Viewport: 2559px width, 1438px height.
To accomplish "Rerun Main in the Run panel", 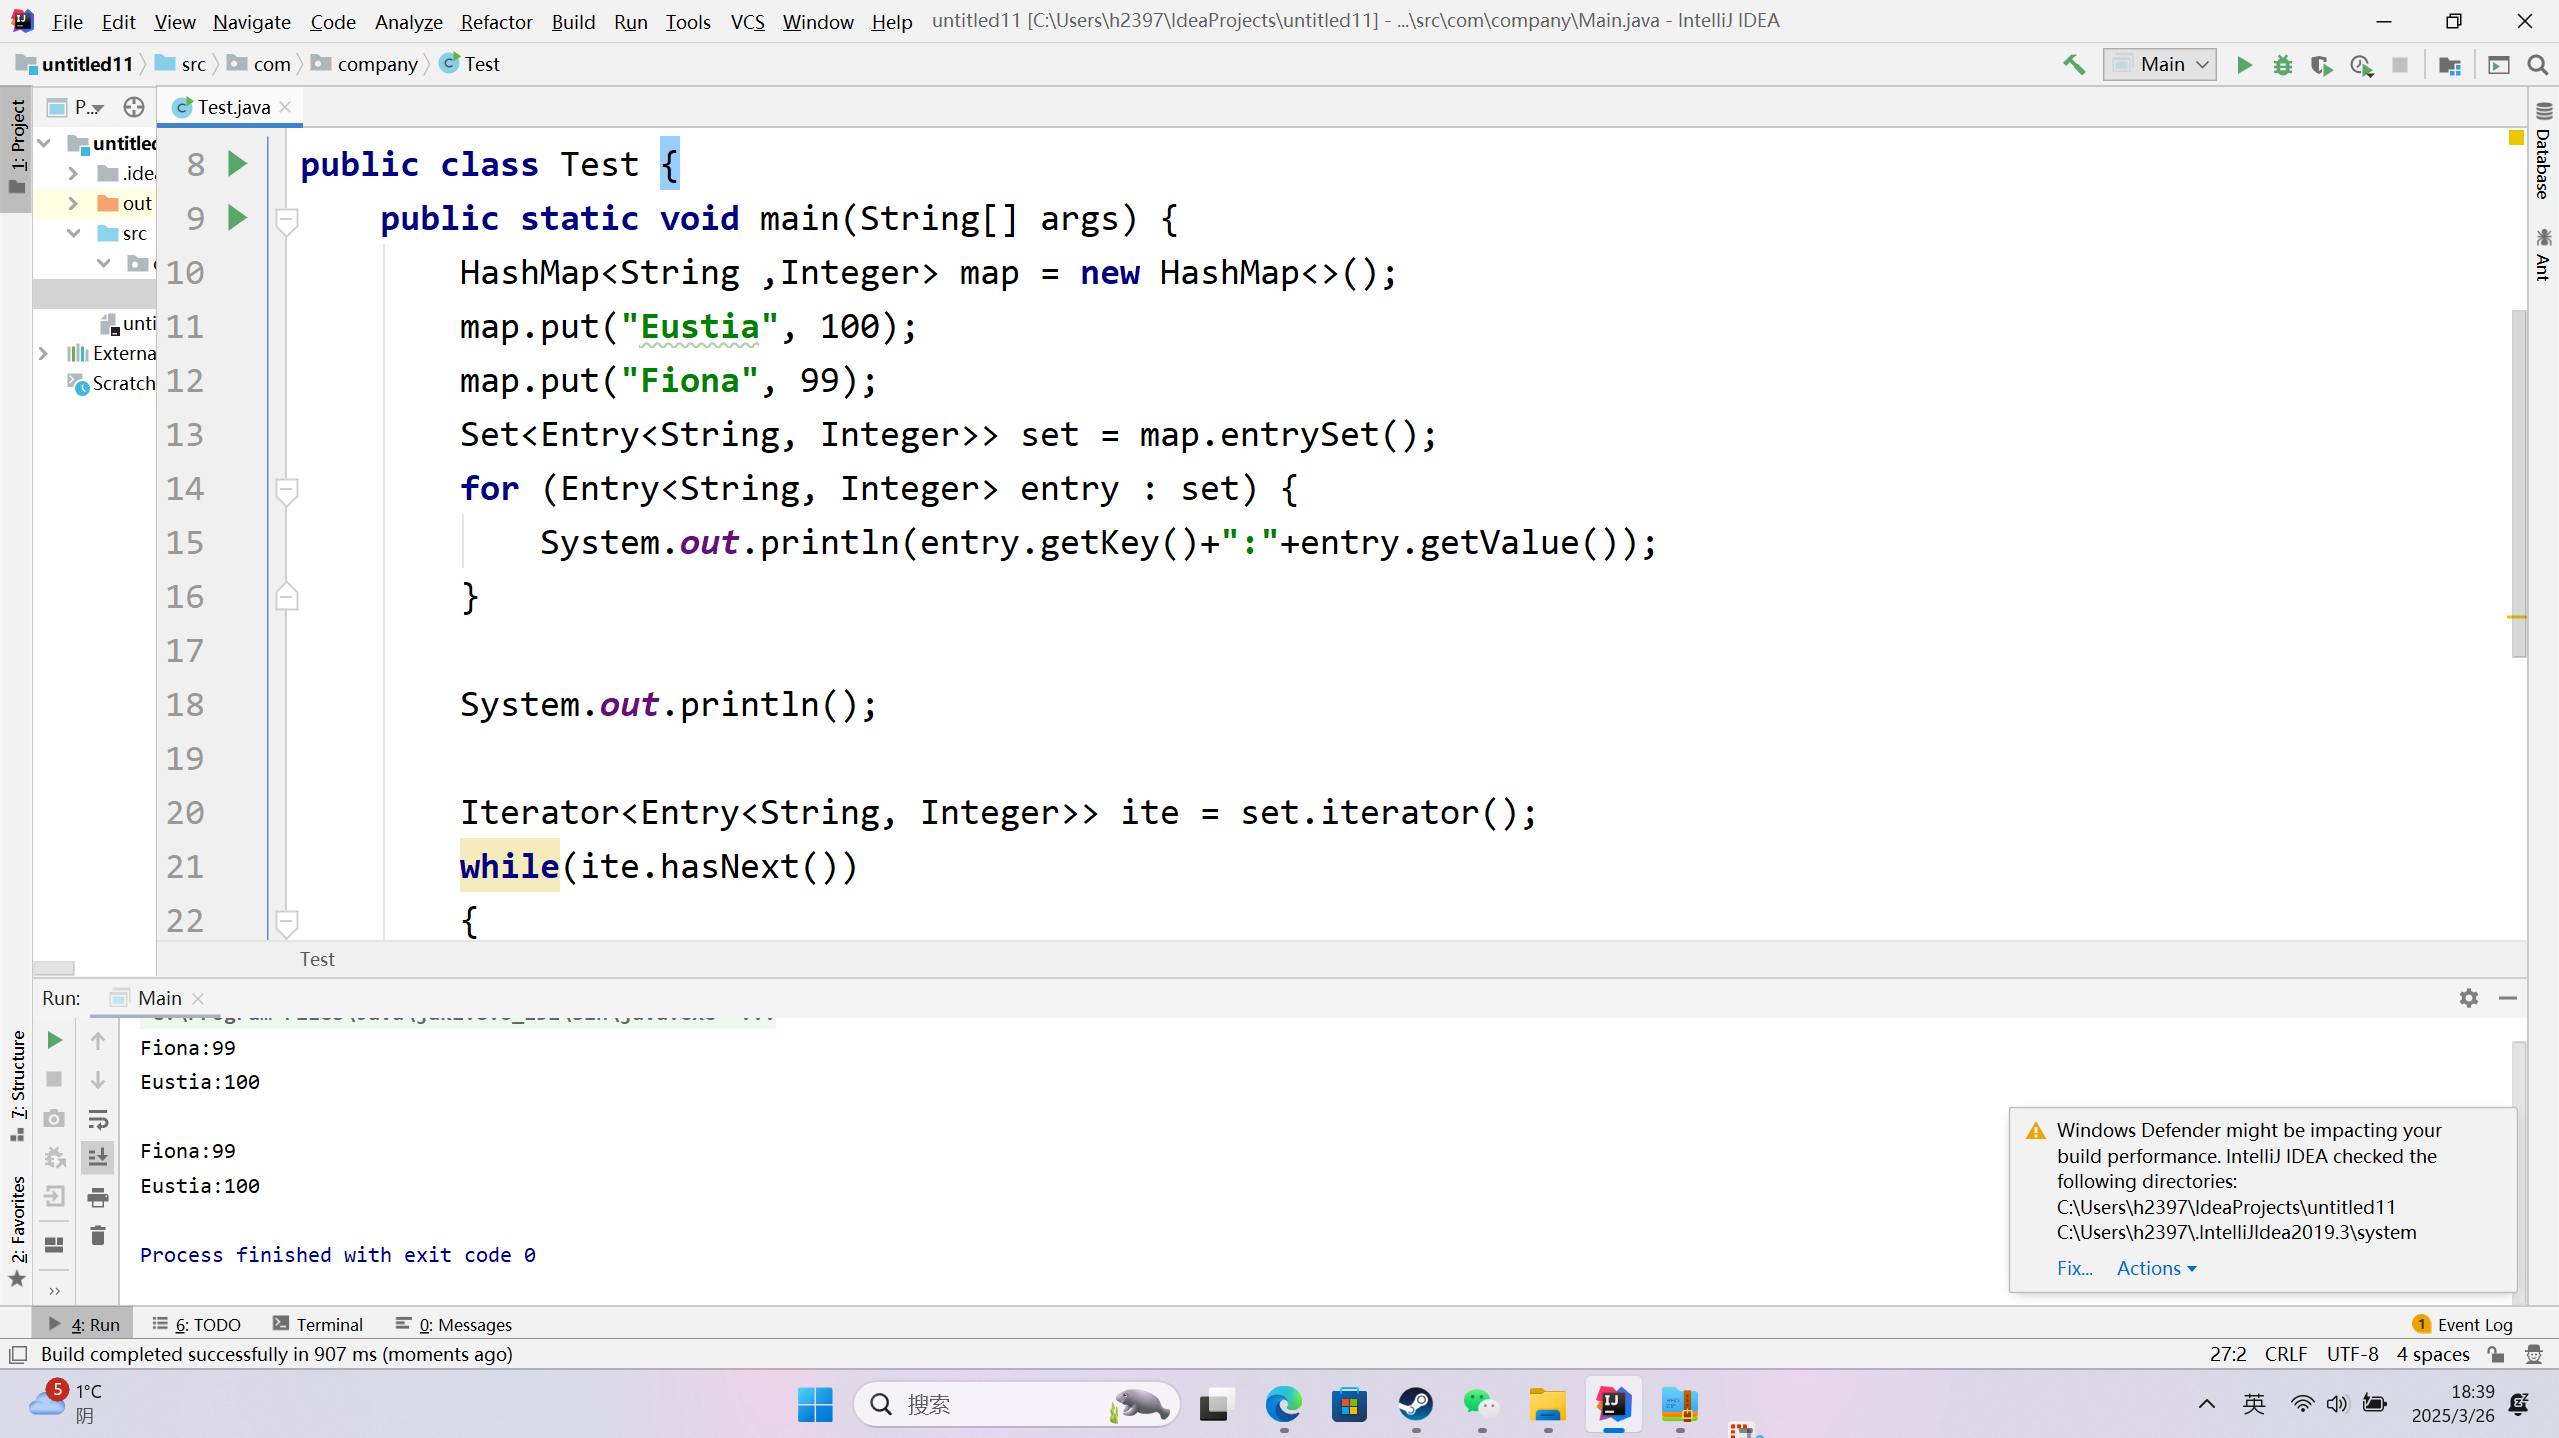I will pos(54,1040).
